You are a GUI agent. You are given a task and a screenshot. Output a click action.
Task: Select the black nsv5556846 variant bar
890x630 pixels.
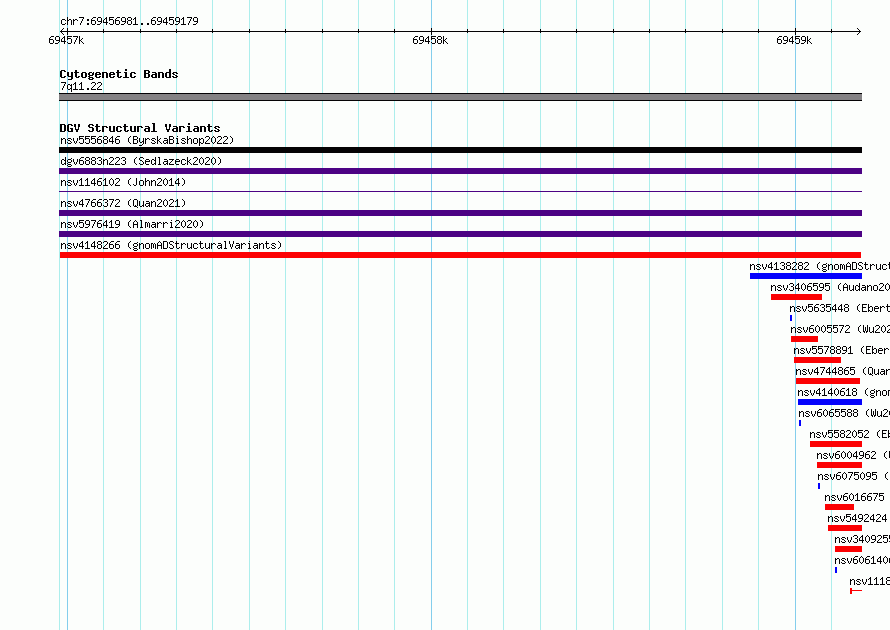(460, 150)
